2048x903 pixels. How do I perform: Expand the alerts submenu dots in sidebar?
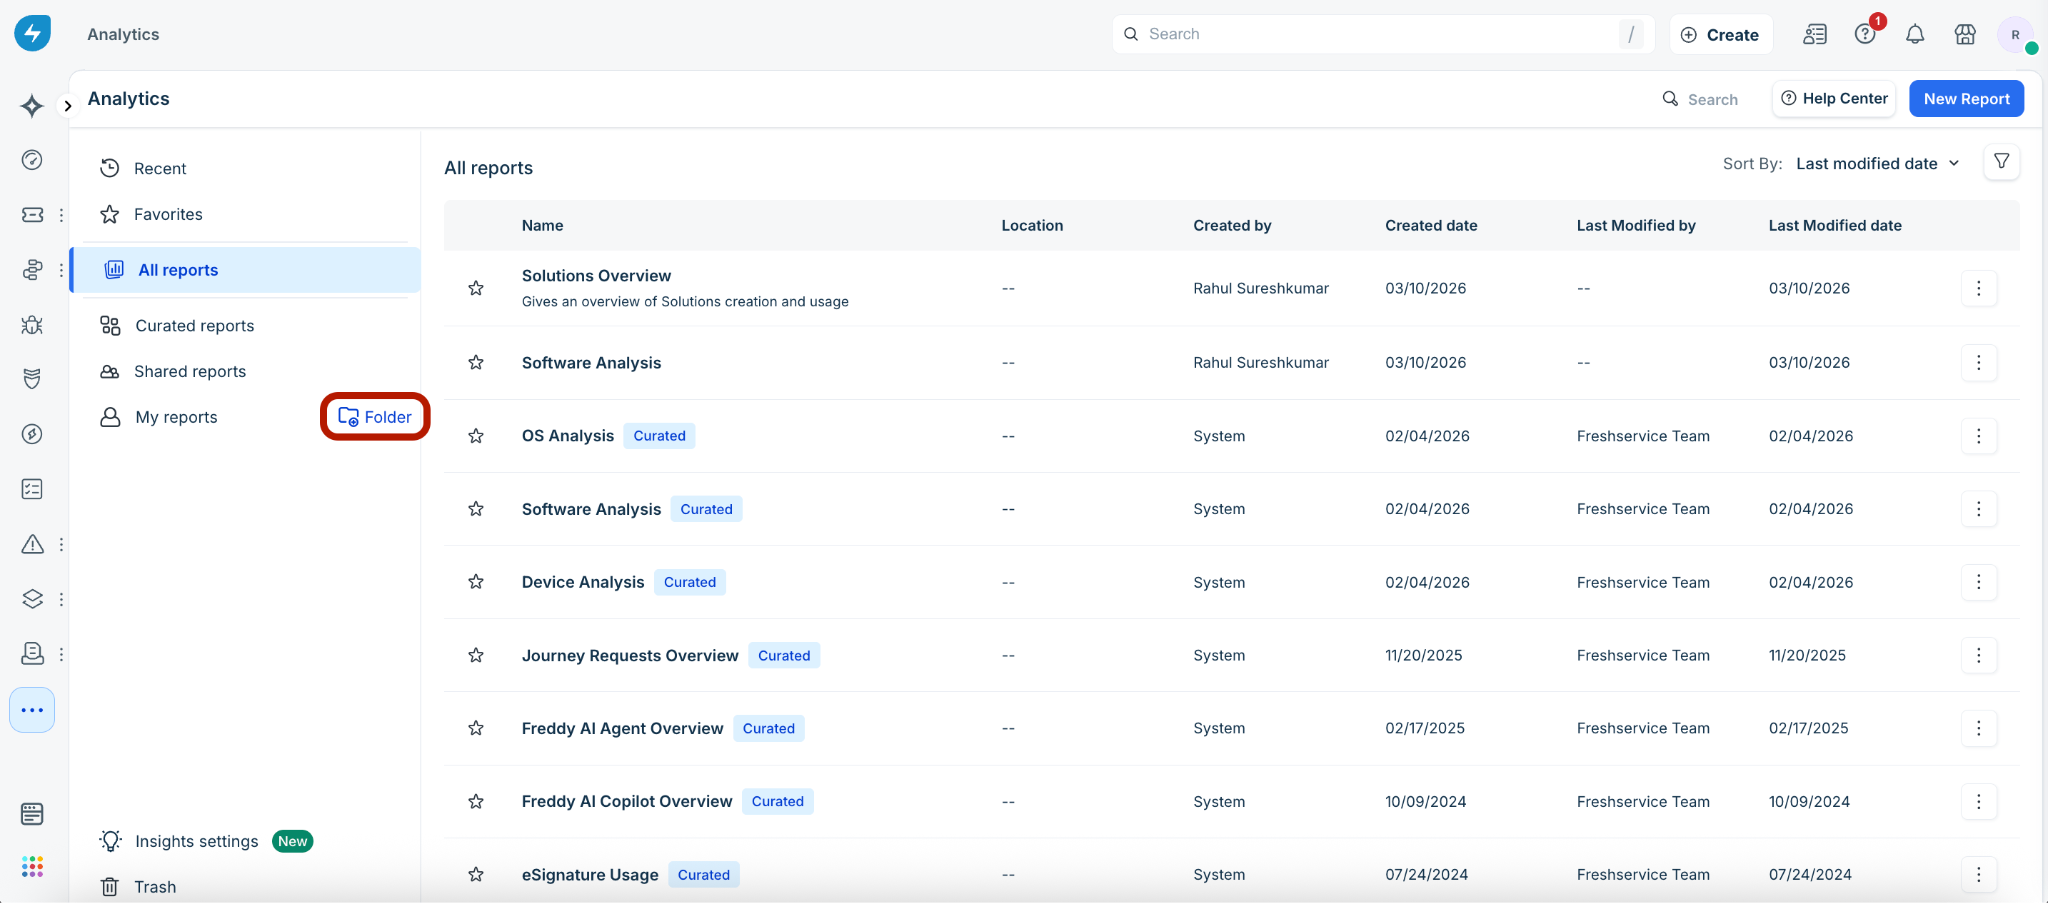[61, 544]
